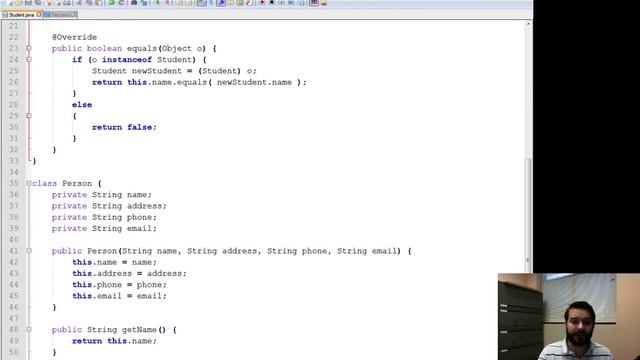The image size is (640, 360).
Task: Click 'return this.name;' on line 49
Action: click(114, 341)
